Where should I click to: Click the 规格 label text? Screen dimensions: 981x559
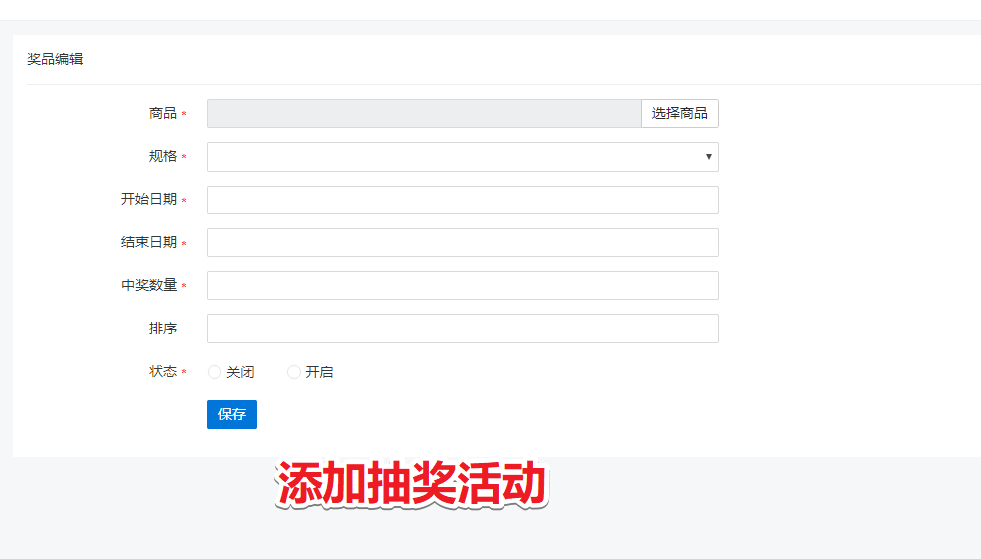[x=163, y=156]
